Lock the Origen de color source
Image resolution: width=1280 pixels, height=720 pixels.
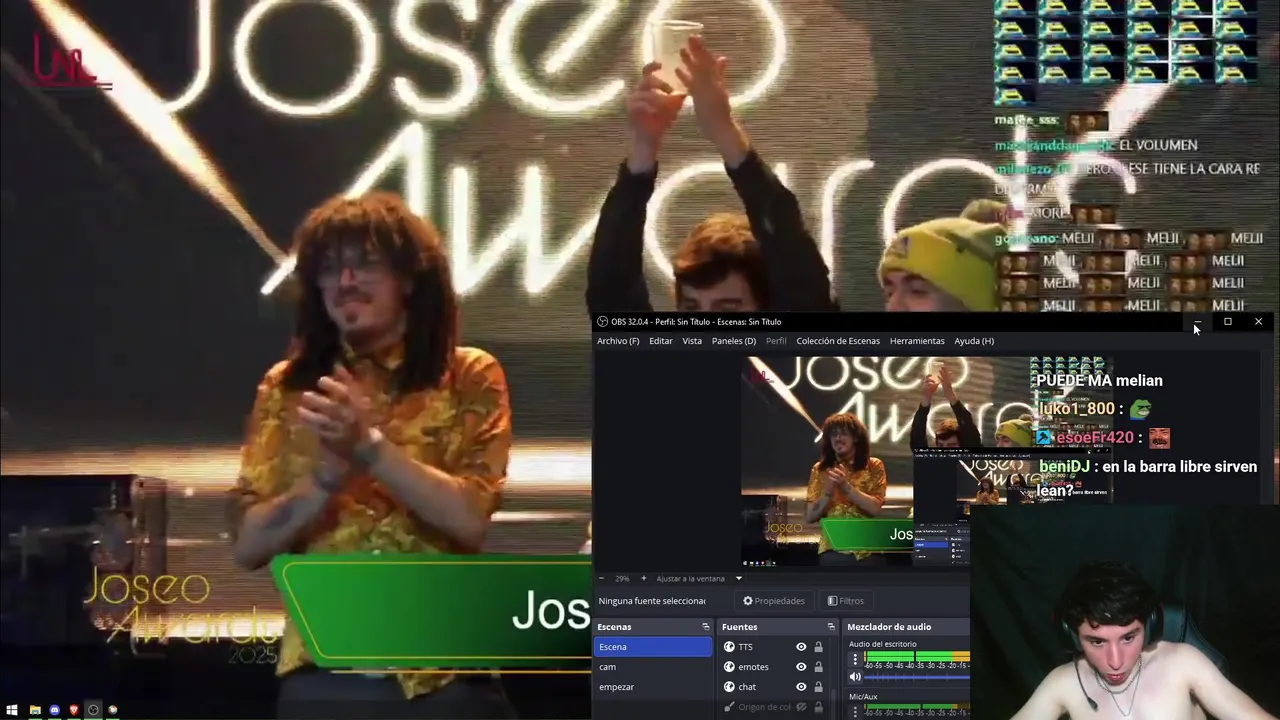click(818, 707)
